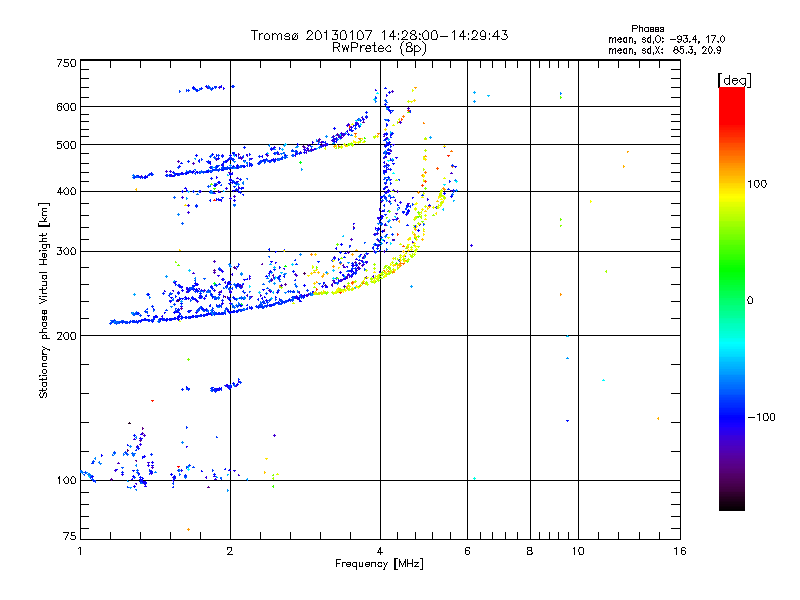Click the 'Frequency [MHz]' x-axis label
Screen dimensions: 800x600
click(379, 564)
